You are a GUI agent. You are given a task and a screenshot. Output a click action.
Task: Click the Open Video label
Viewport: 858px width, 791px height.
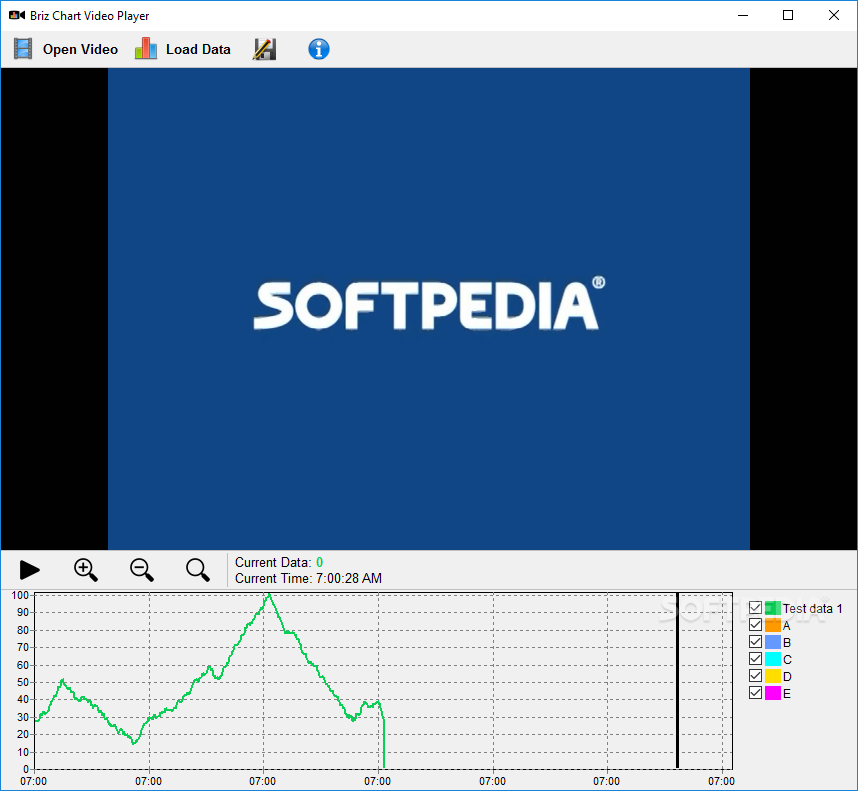point(80,50)
